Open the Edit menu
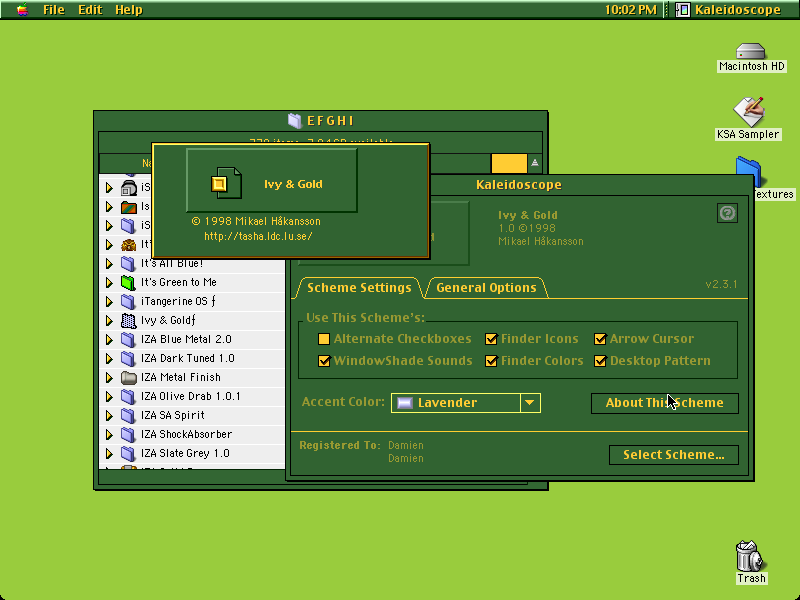800x600 pixels. [90, 10]
